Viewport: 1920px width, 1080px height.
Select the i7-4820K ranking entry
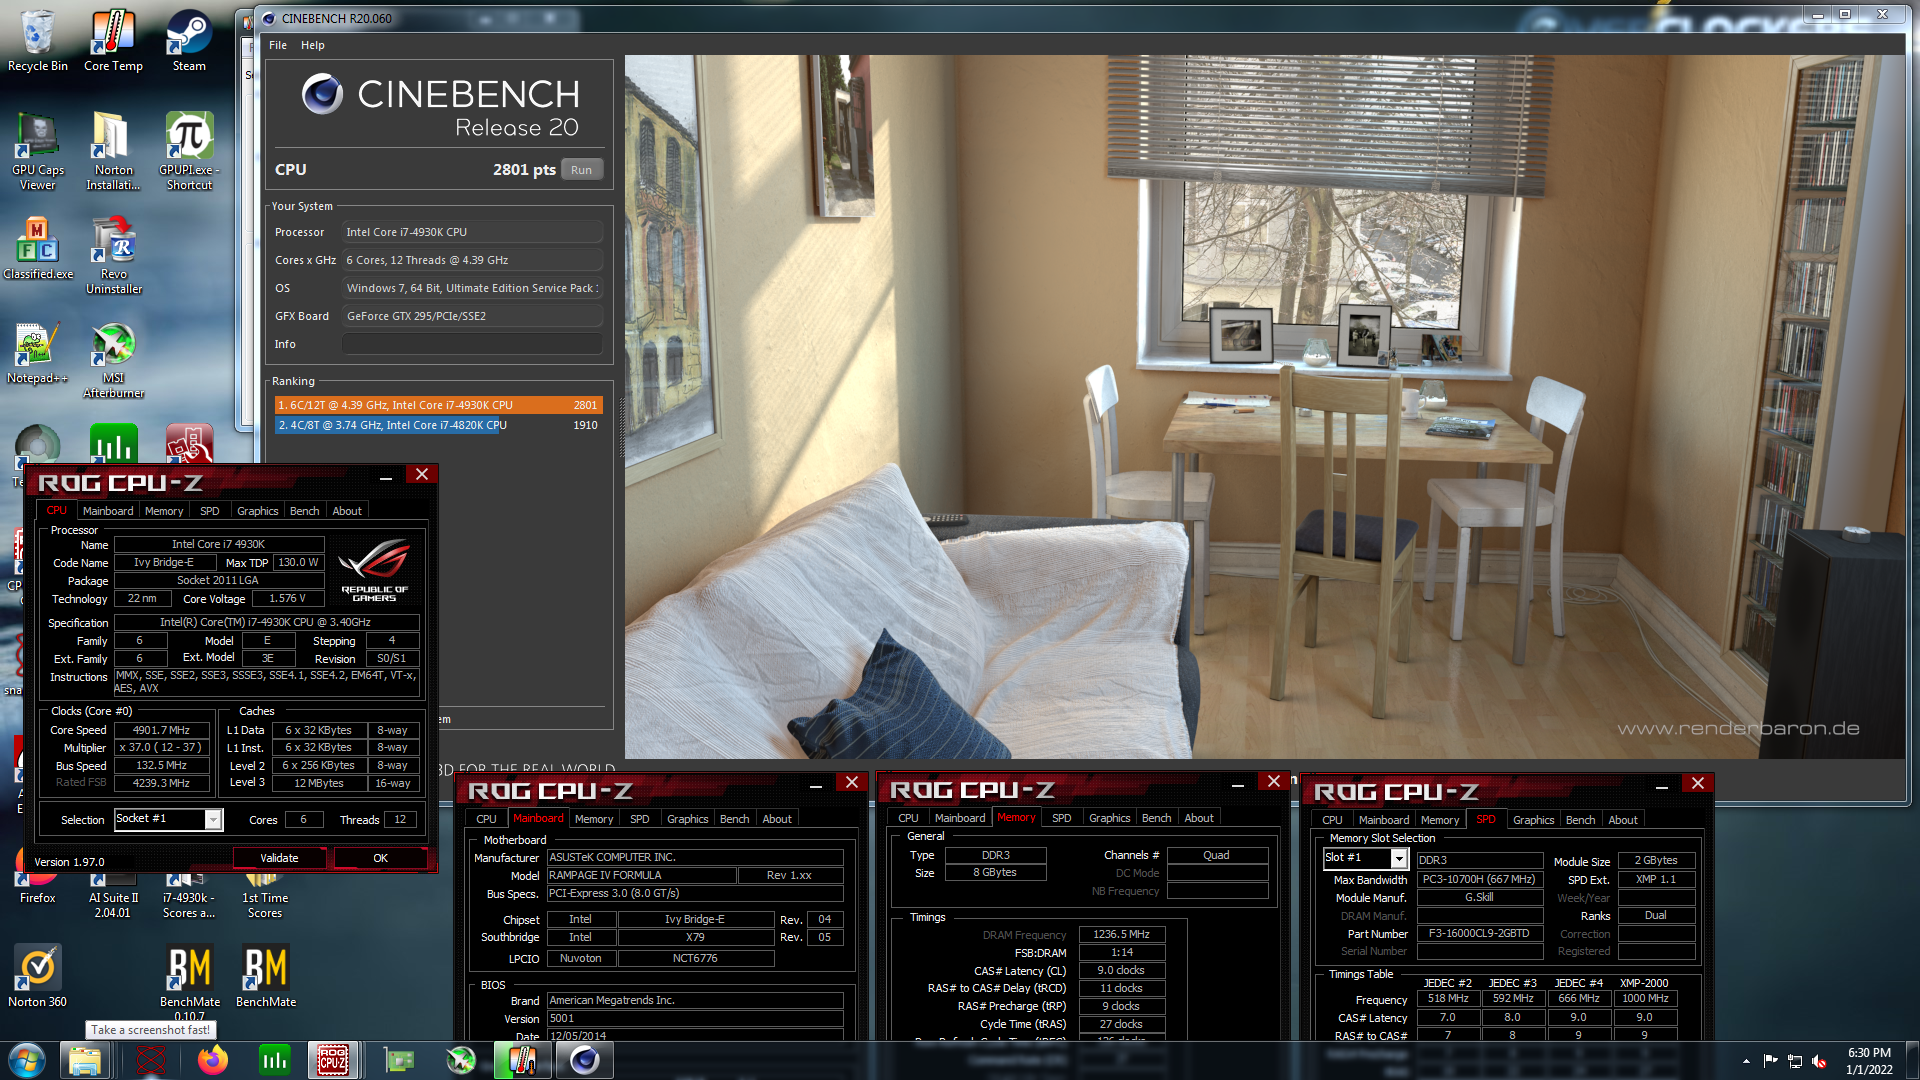point(438,425)
